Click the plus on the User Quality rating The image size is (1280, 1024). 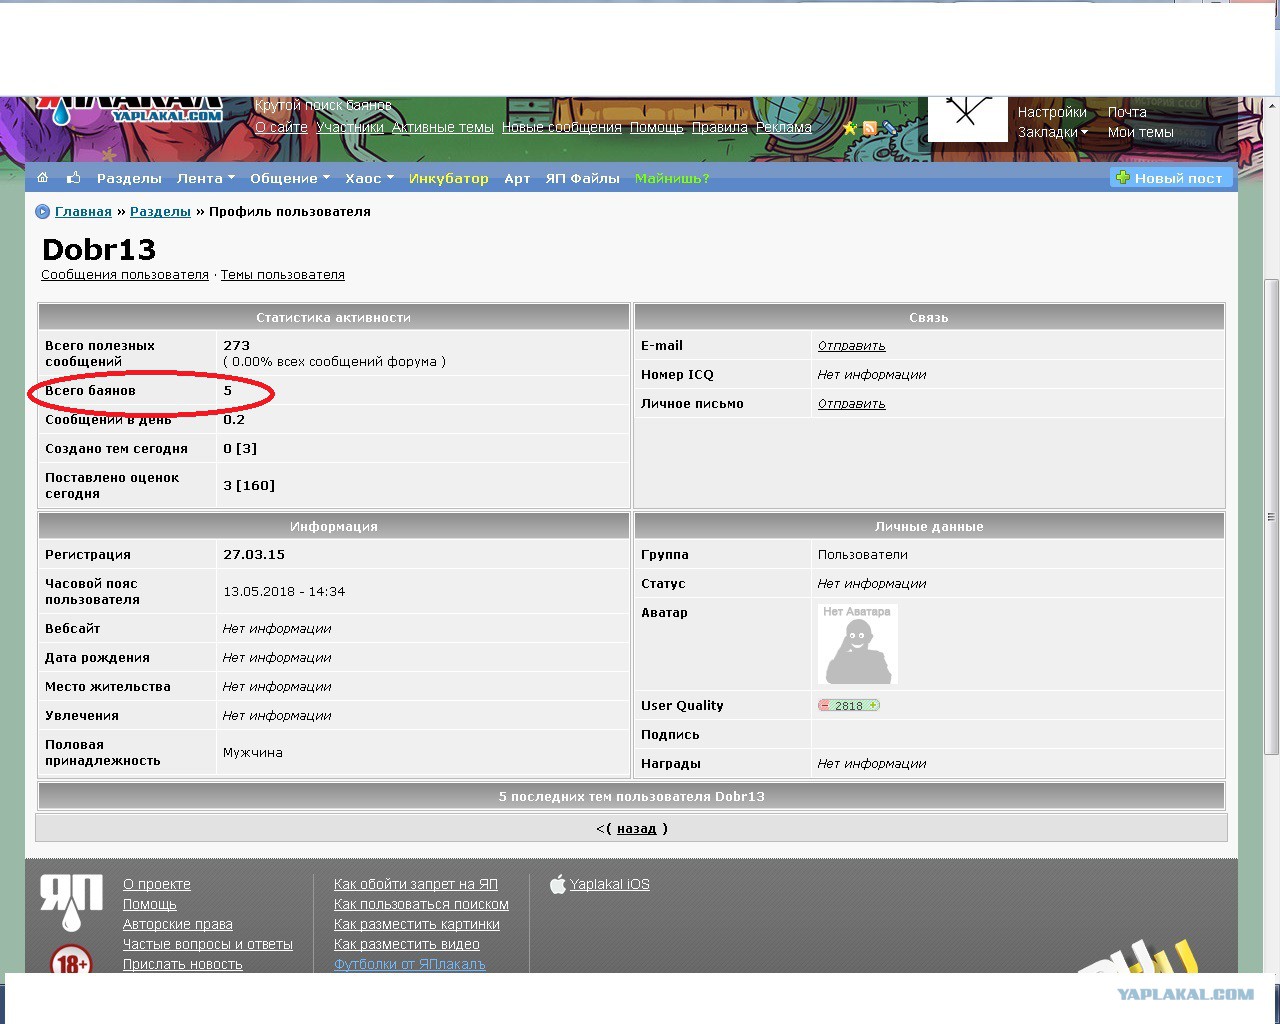pyautogui.click(x=873, y=705)
